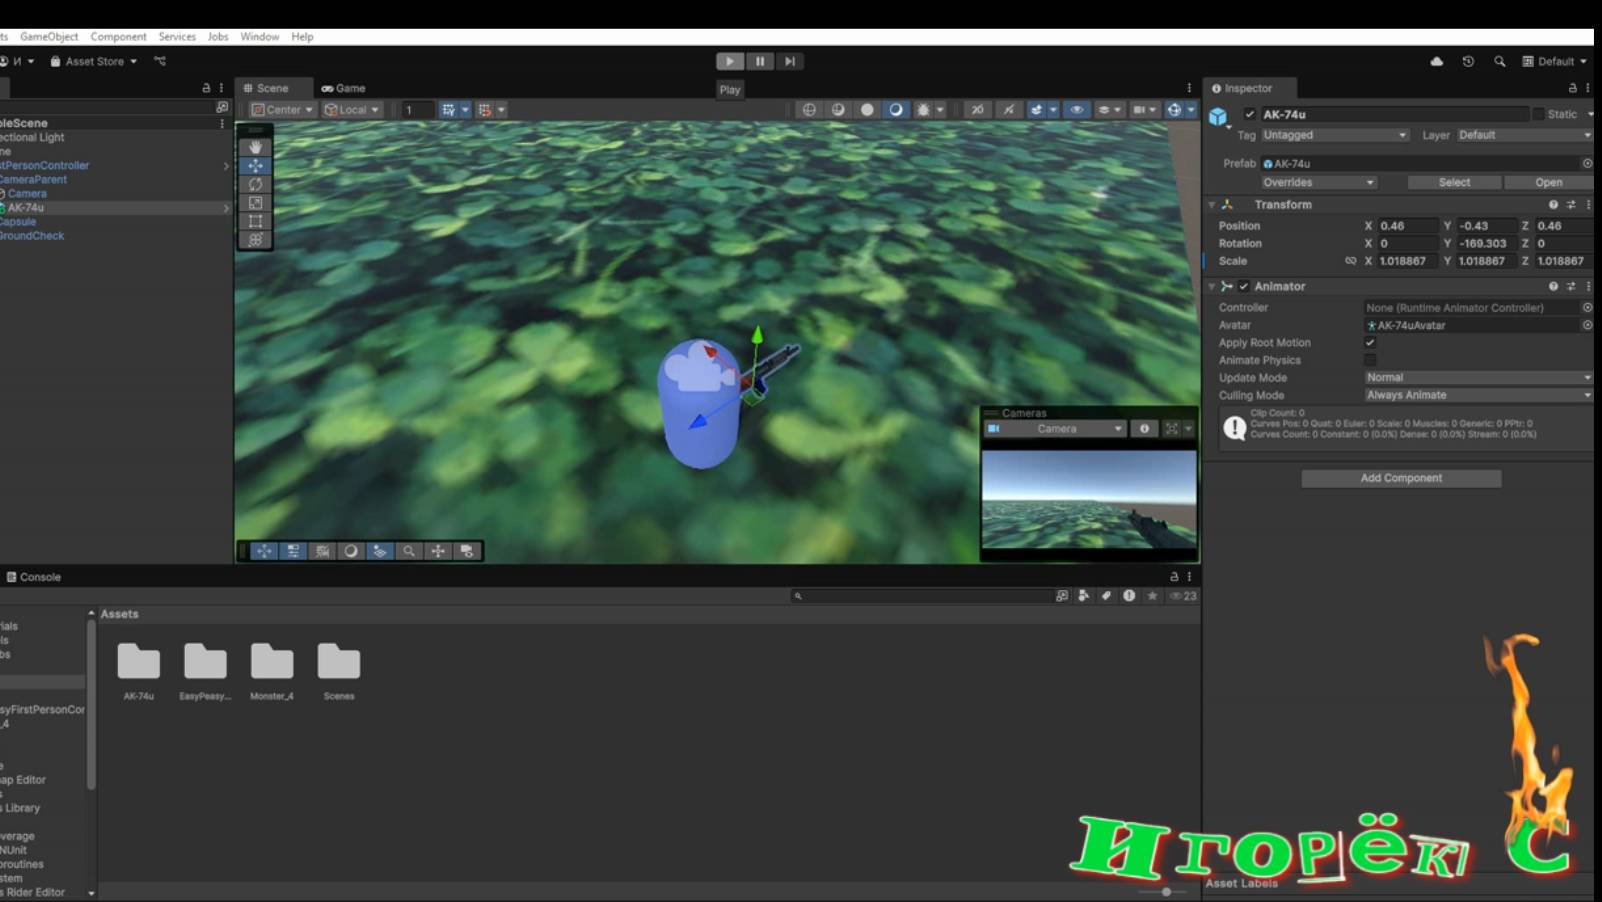Uncheck Apply Root Motion in the Animator

coord(1370,342)
